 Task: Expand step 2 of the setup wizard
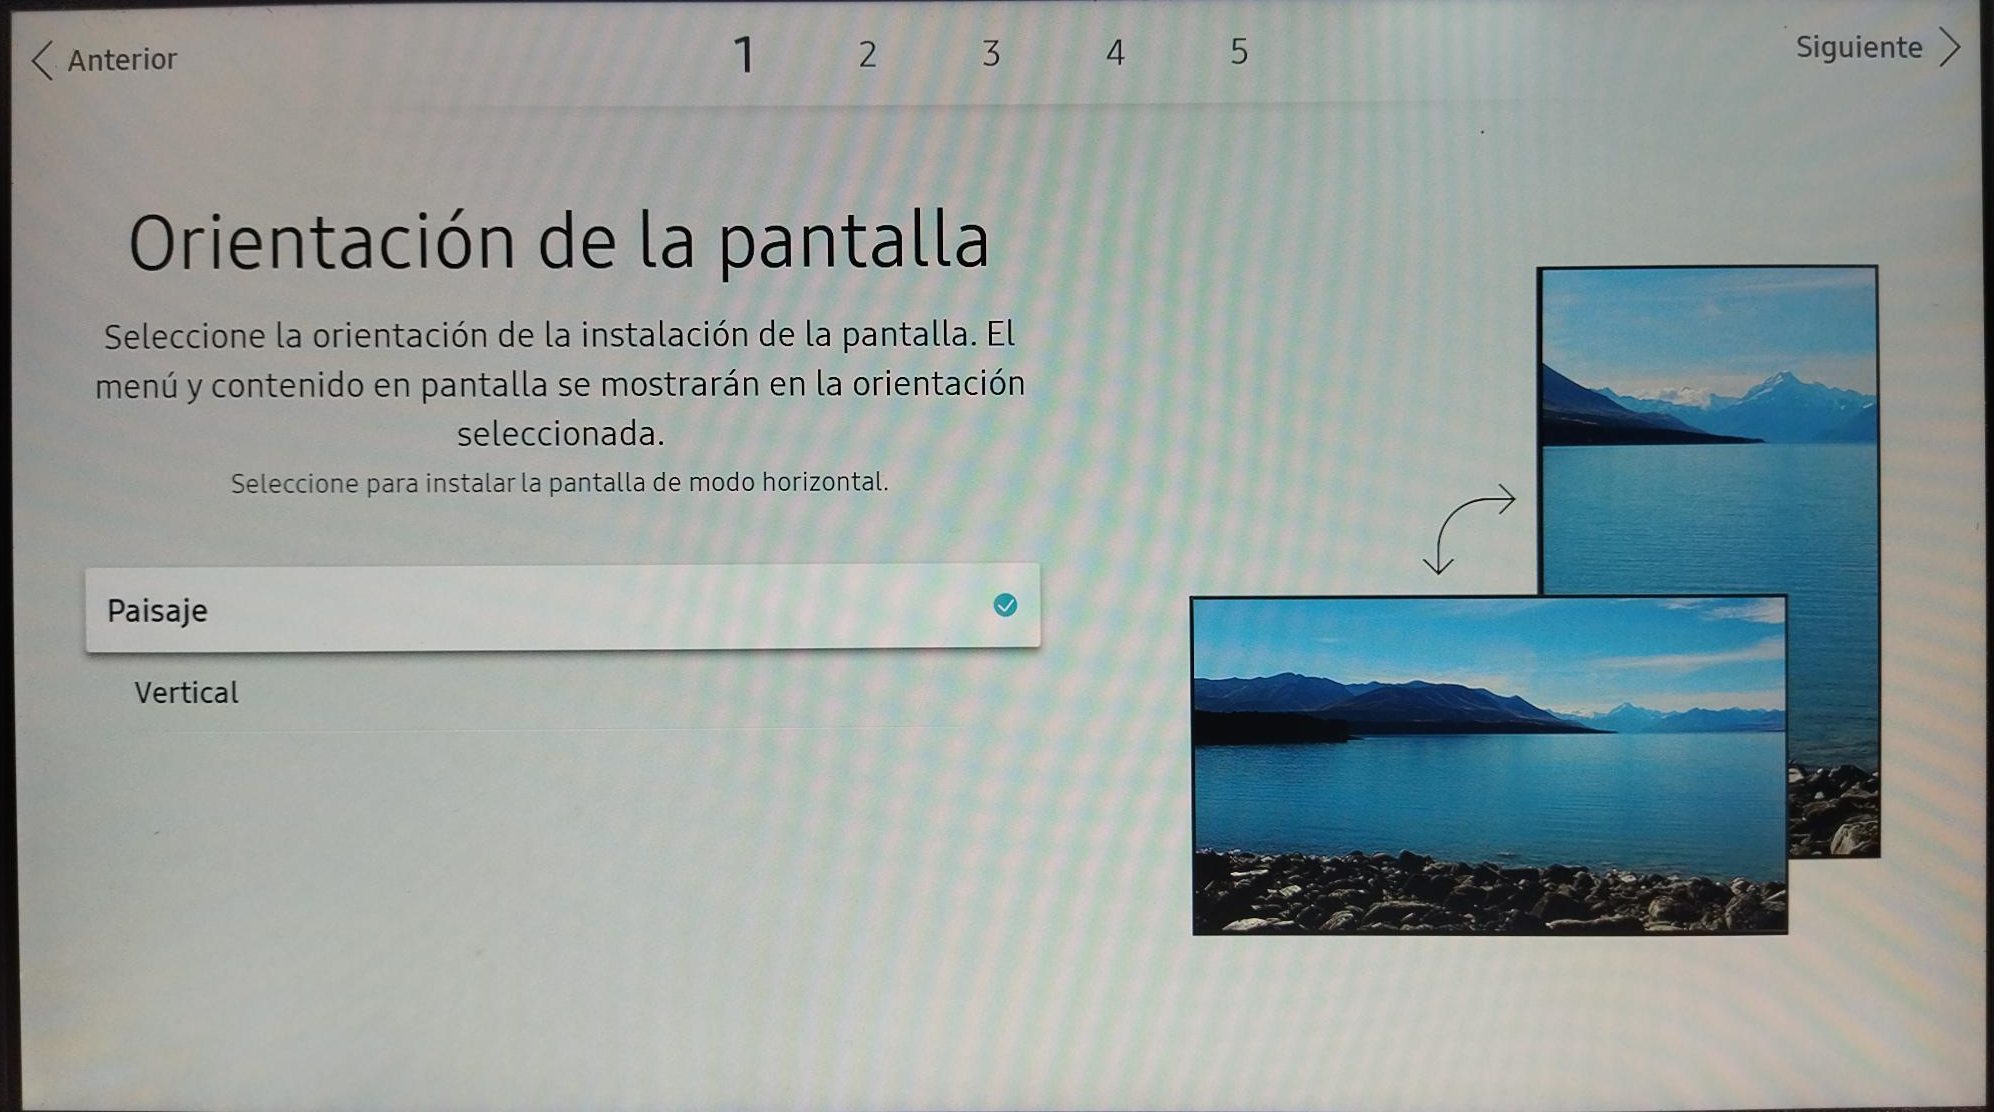[867, 55]
